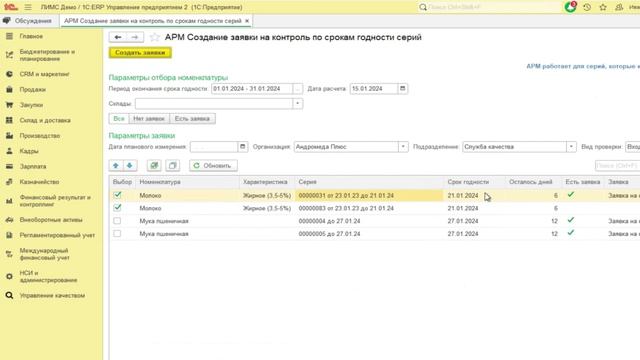Screen dimensions: 640x360
Task: Select the Все filter toggle
Action: point(119,118)
